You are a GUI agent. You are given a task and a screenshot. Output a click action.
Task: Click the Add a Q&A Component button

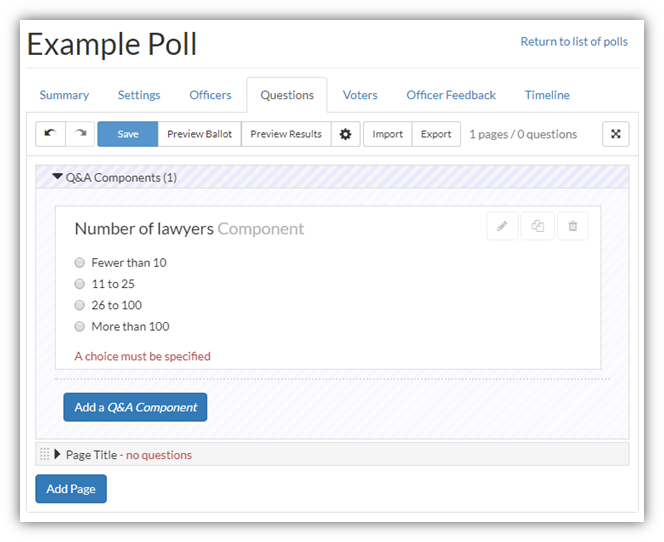(136, 407)
